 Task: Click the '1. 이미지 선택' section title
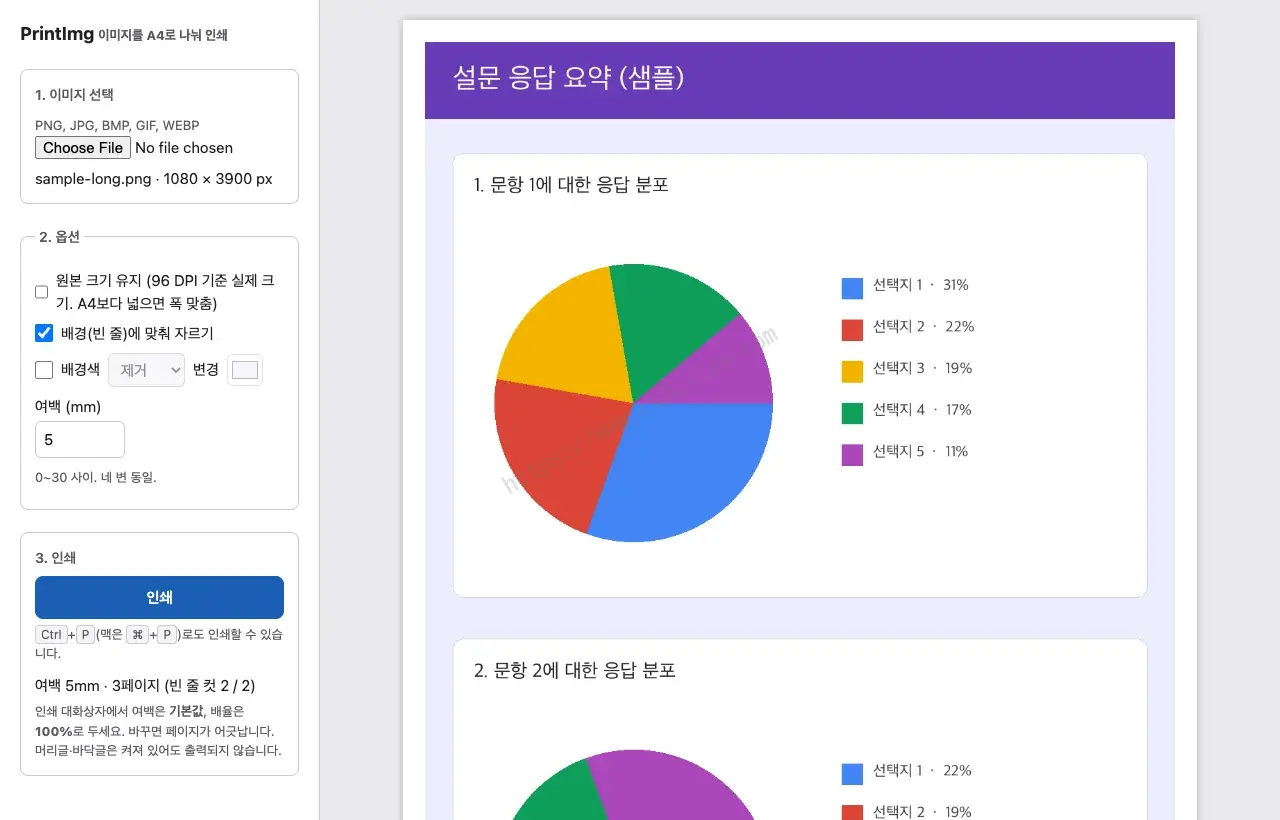[x=74, y=95]
